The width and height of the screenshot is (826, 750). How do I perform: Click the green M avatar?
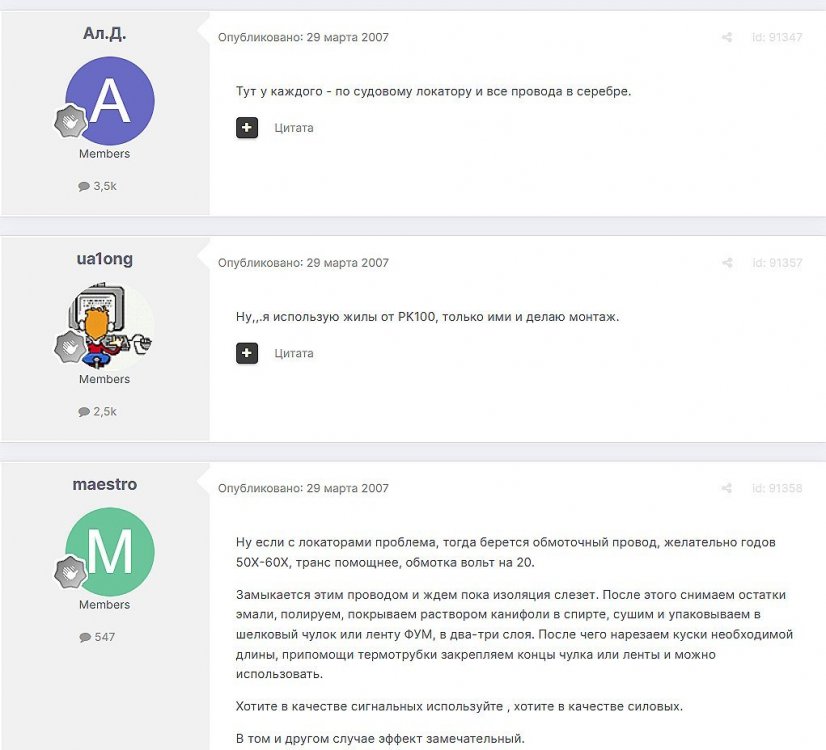point(110,551)
